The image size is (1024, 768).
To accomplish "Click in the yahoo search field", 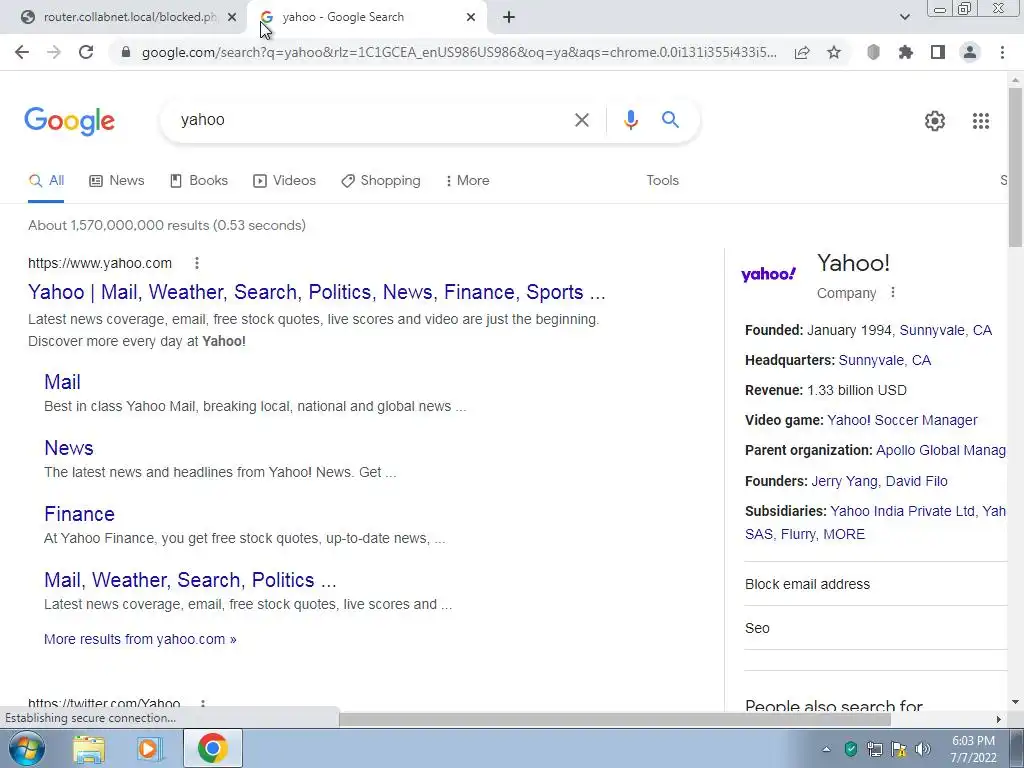I will 366,120.
